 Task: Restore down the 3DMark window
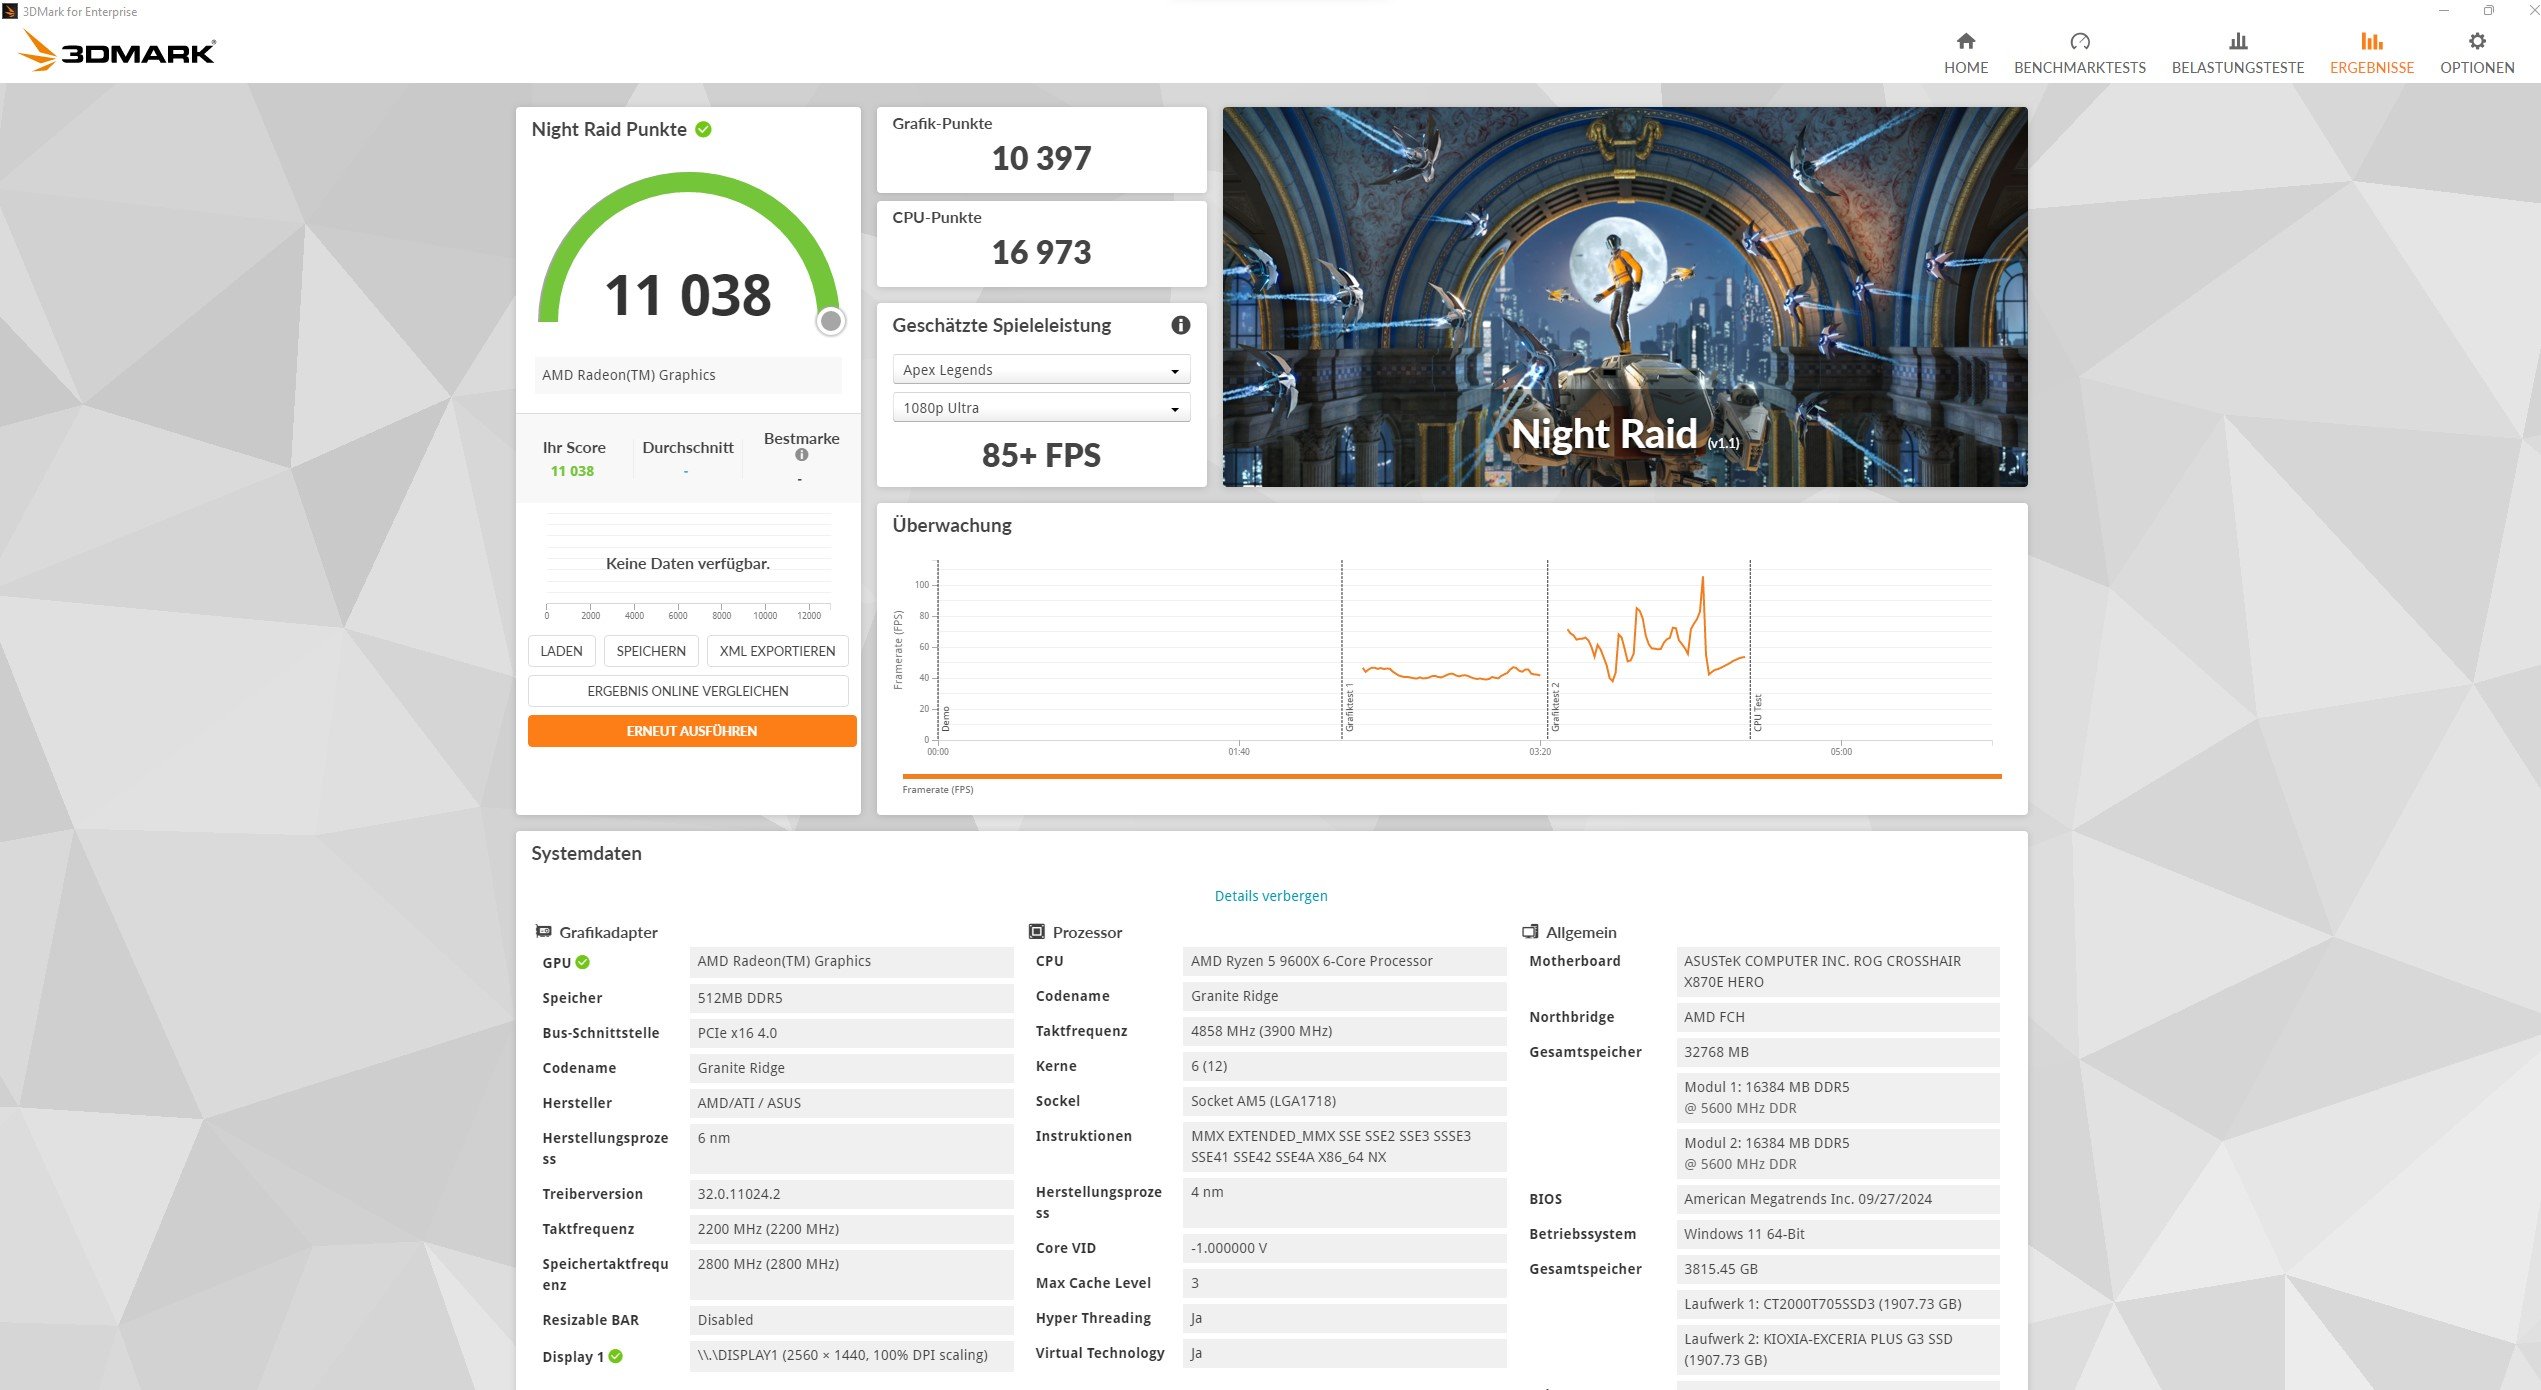pos(2488,11)
